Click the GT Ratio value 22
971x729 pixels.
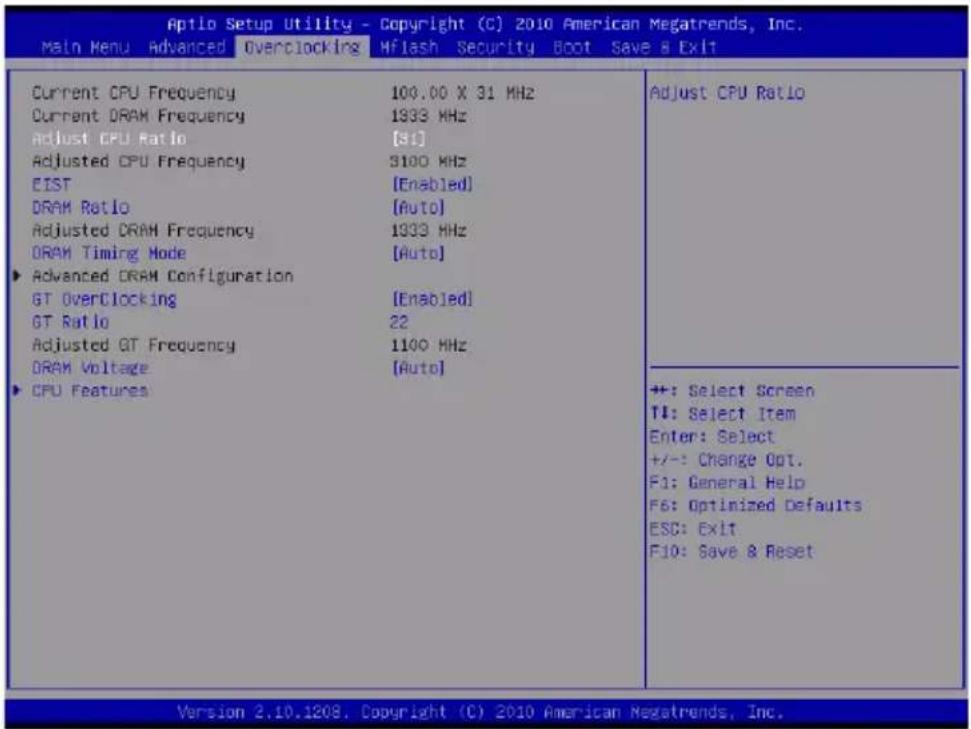click(399, 322)
